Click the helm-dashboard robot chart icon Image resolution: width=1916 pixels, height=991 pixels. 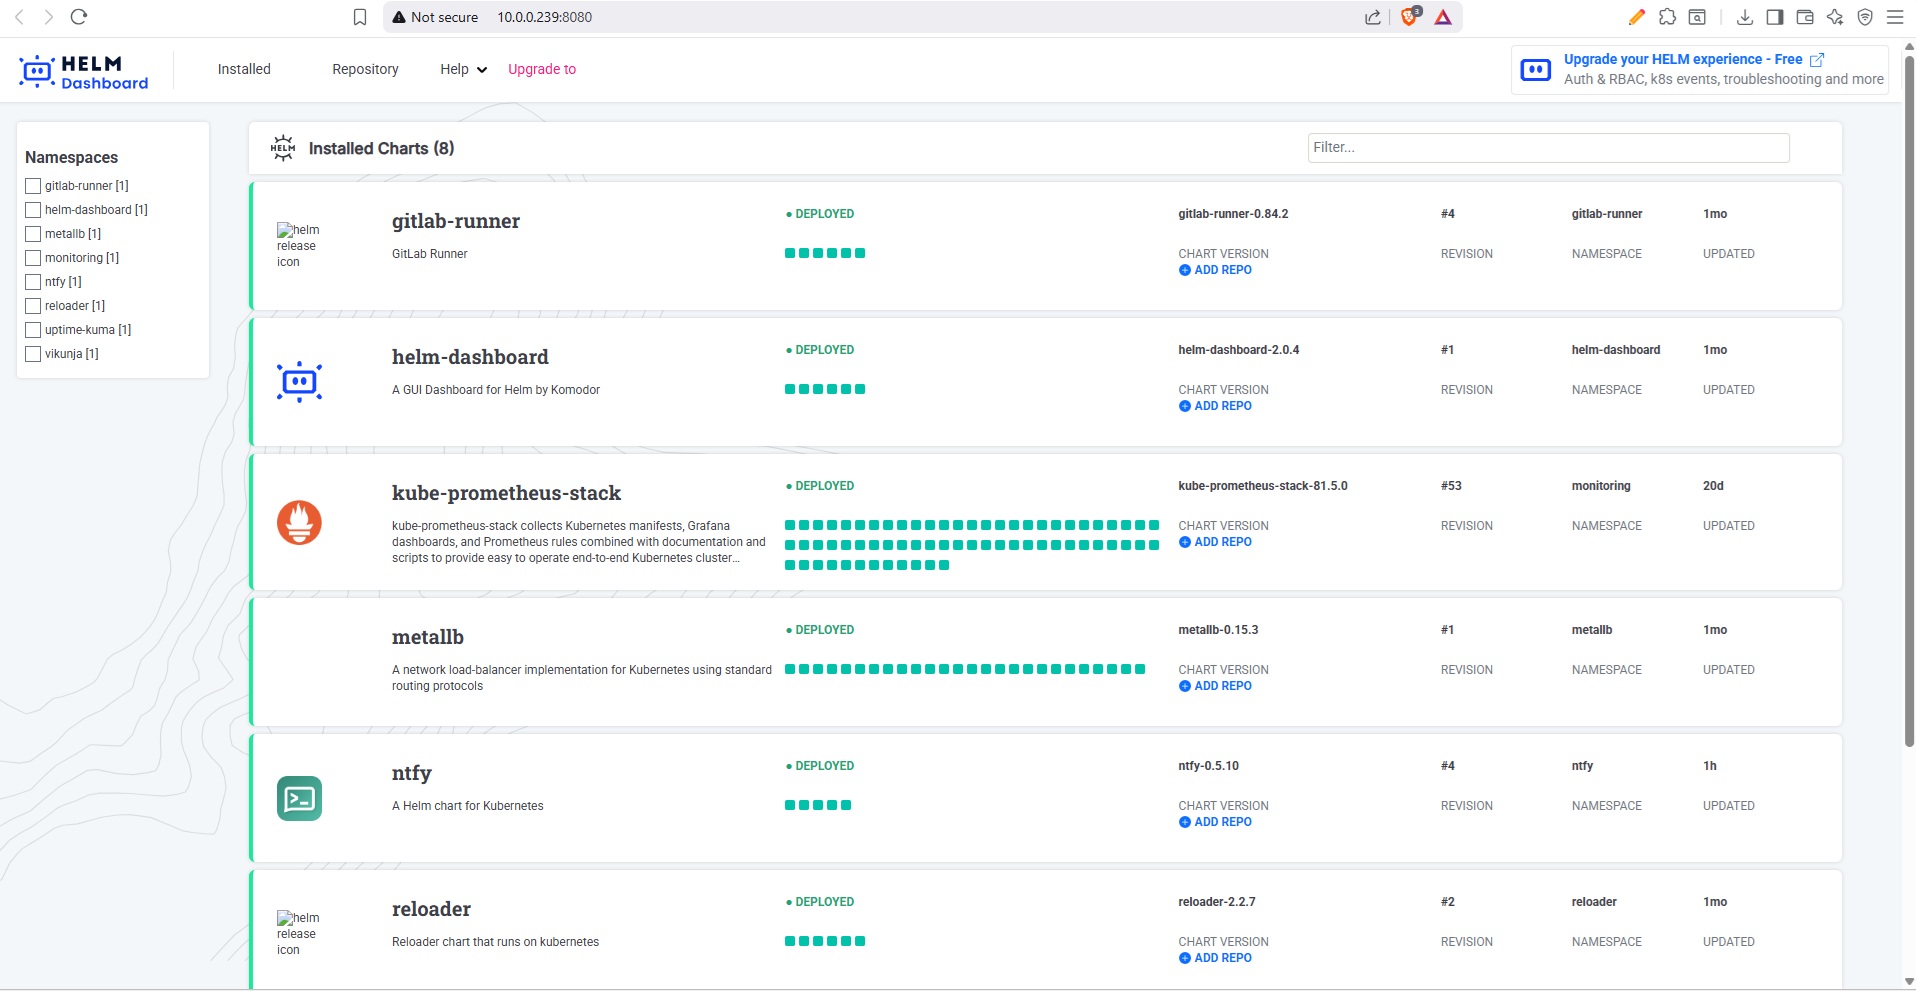[299, 382]
